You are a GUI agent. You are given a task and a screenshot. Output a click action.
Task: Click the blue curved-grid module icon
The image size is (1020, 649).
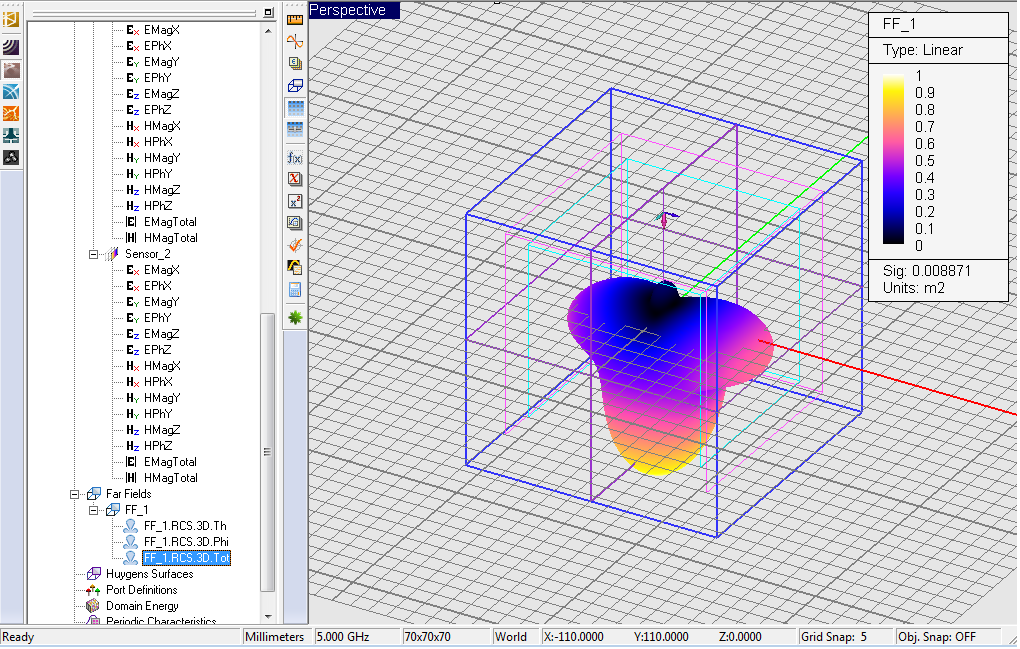[x=11, y=92]
